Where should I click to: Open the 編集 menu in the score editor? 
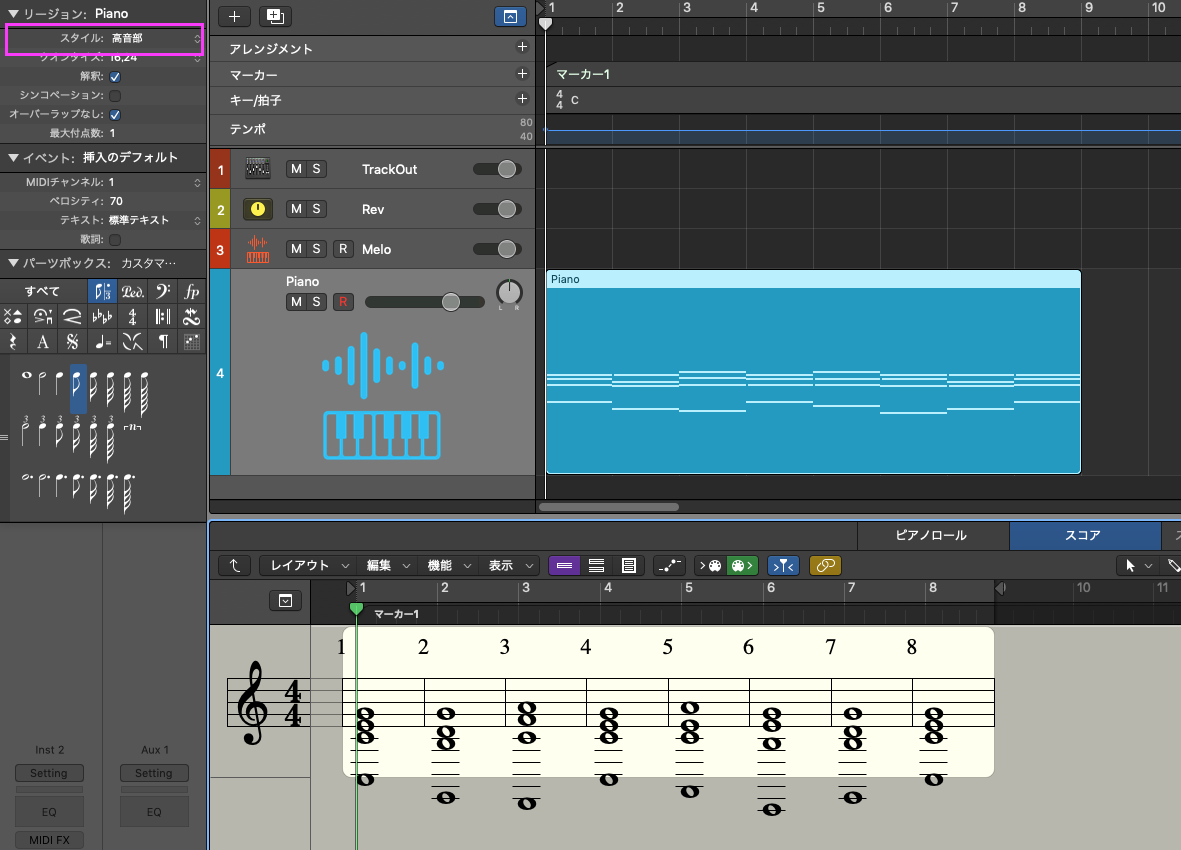pos(387,565)
